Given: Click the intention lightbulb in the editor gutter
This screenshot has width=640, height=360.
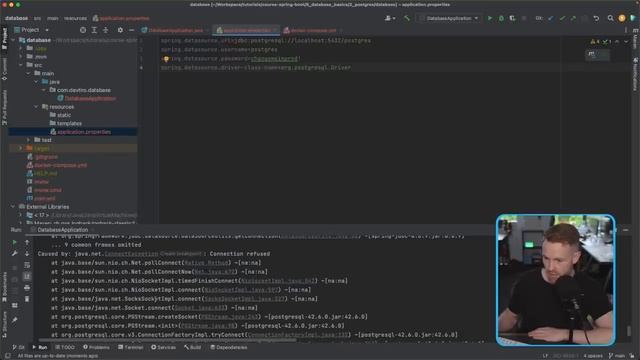Looking at the screenshot, I should (x=166, y=59).
